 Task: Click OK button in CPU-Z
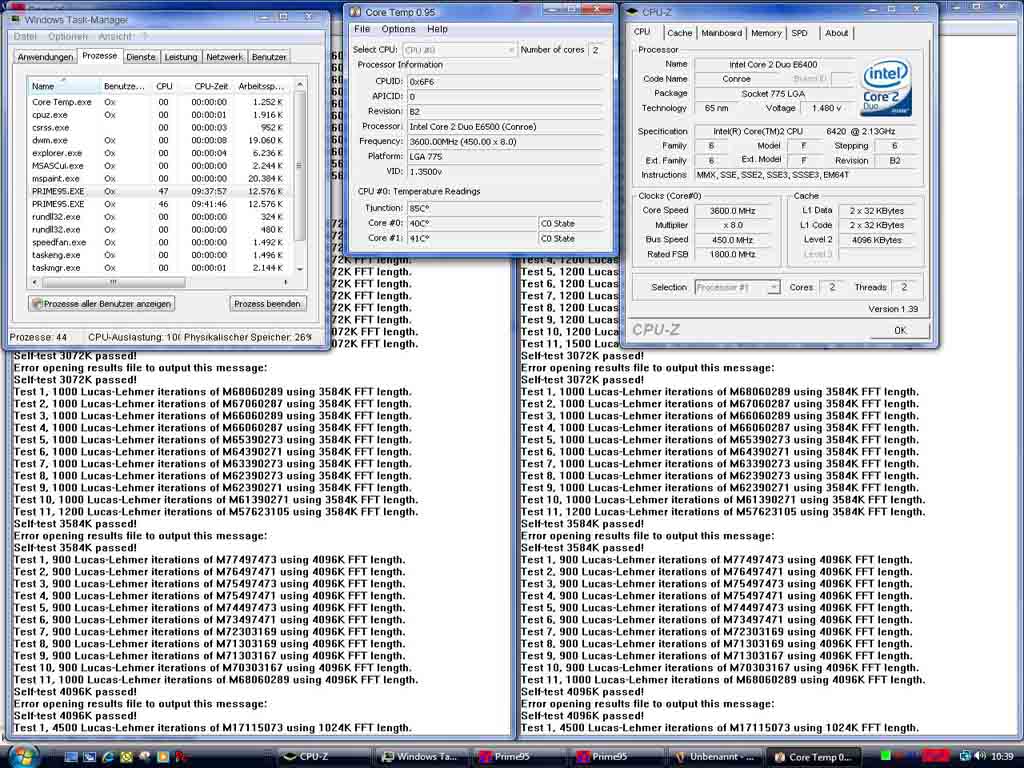point(900,330)
